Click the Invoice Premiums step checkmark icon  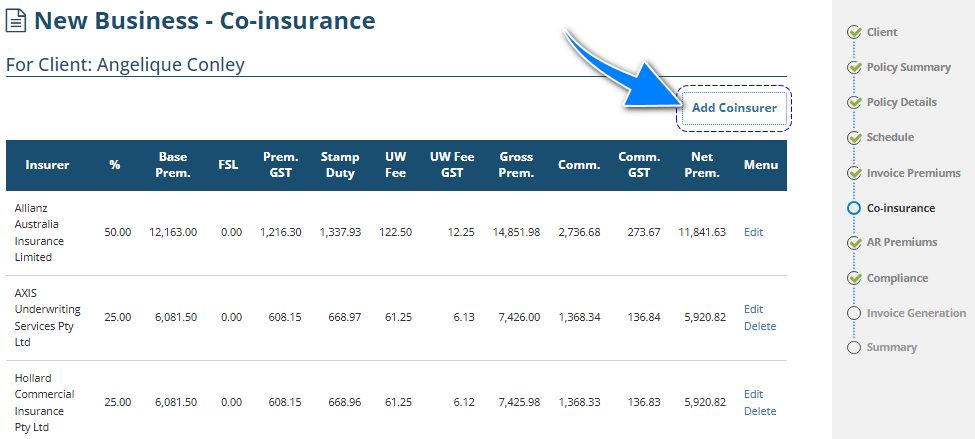[854, 173]
